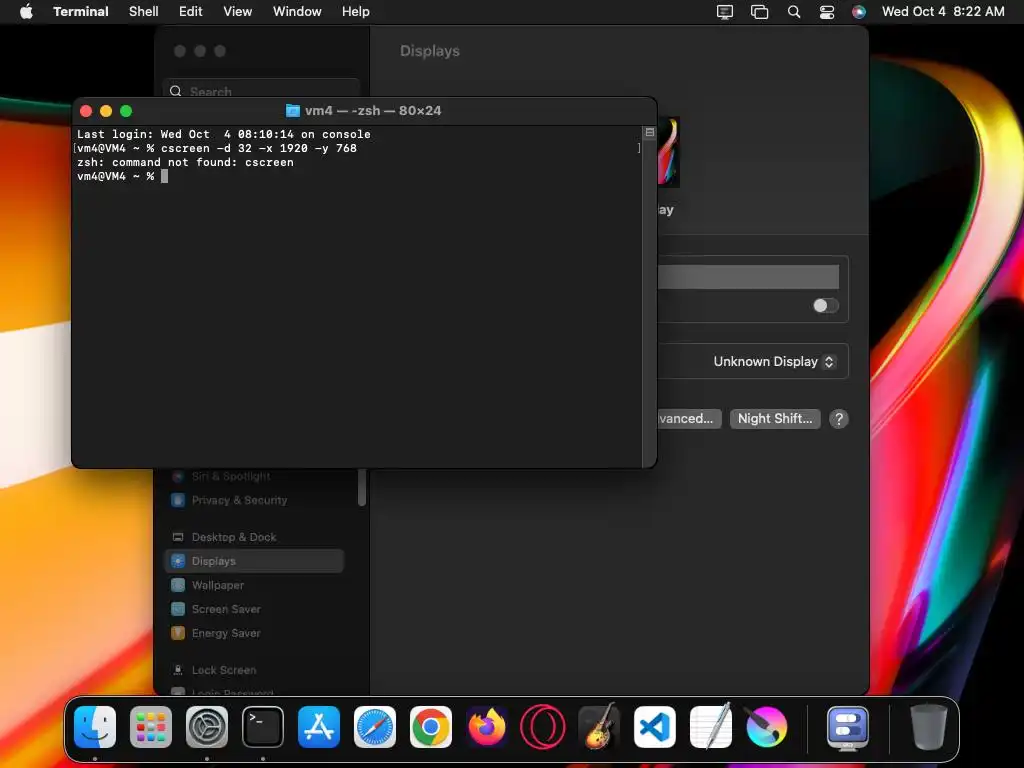Screen dimensions: 1024x768
Task: Click the screen mirroring icon in the menu bar
Action: click(x=725, y=12)
